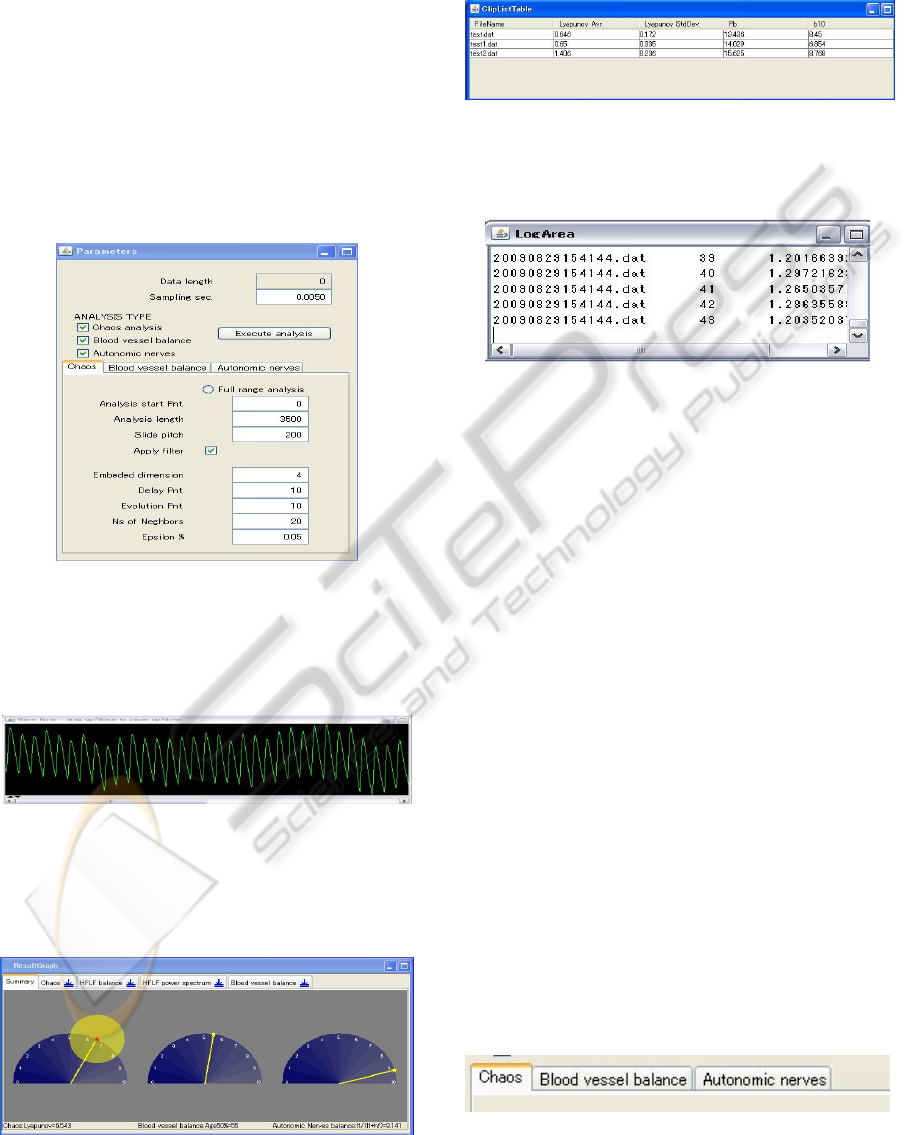Viewport: 909px width, 1135px height.
Task: Click the Java icon in the Parameters title bar
Action: coord(66,251)
